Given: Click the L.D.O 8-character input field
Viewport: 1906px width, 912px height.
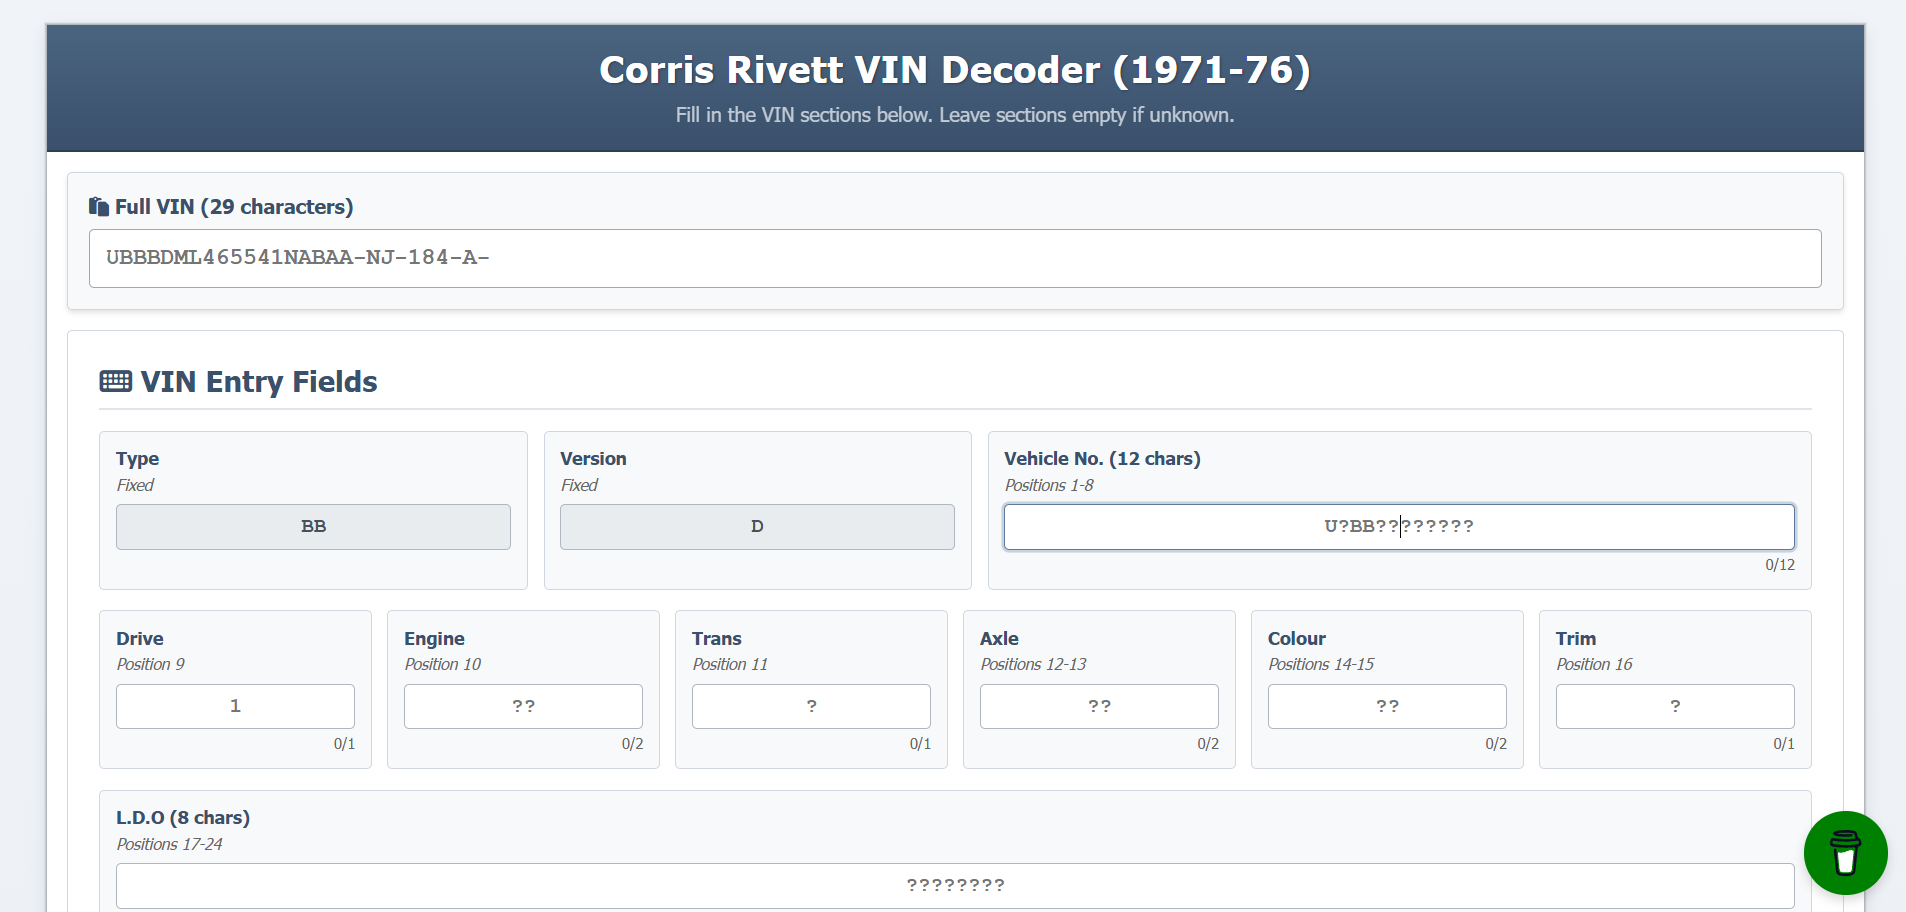Looking at the screenshot, I should point(954,885).
